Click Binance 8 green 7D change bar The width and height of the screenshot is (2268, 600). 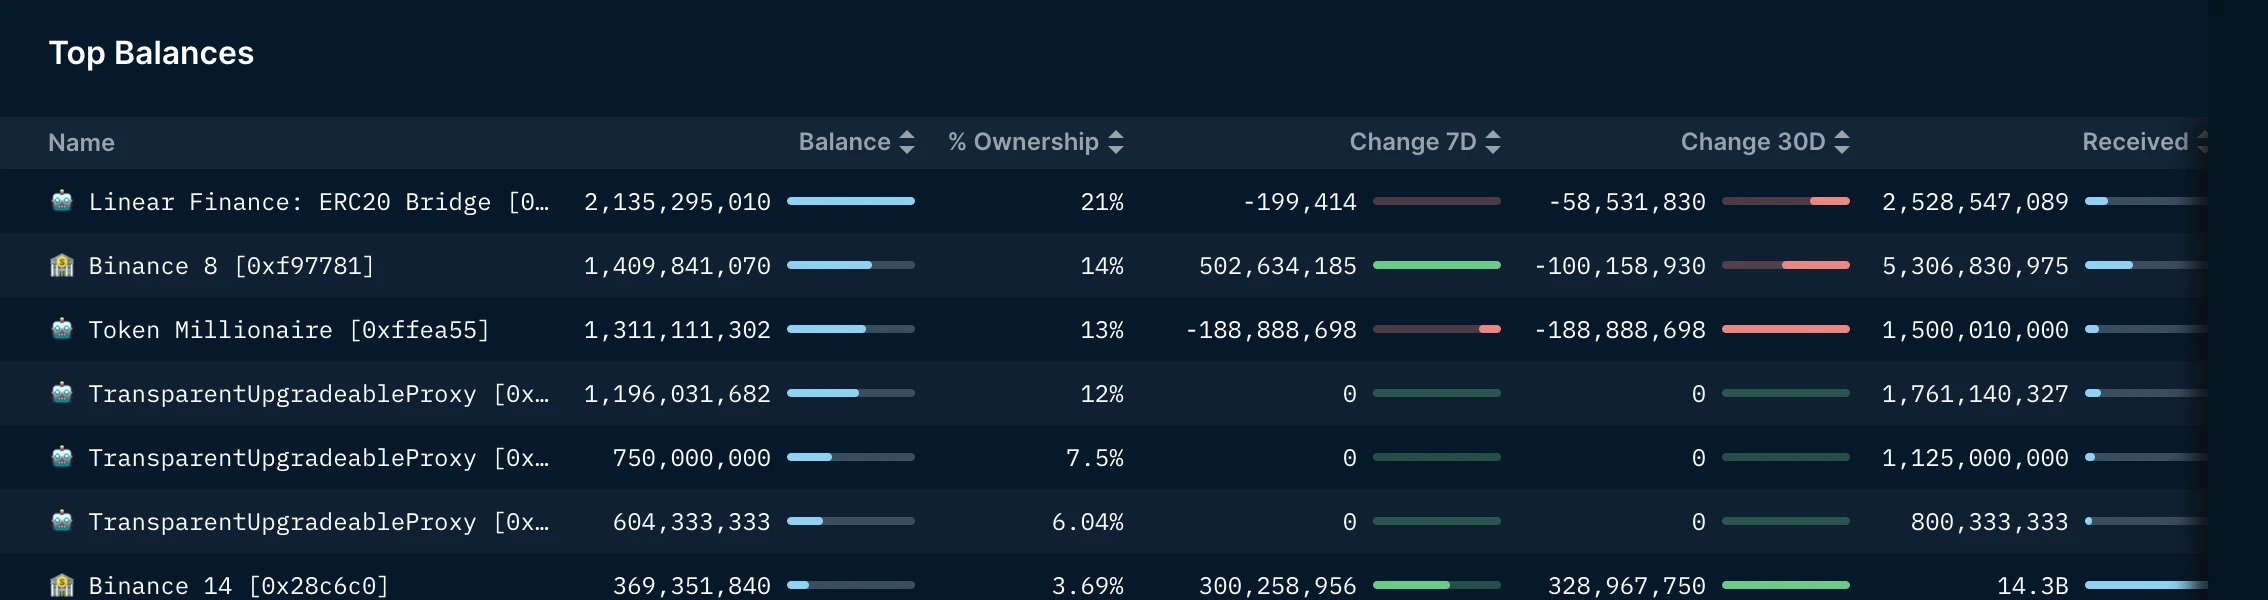coord(1436,265)
